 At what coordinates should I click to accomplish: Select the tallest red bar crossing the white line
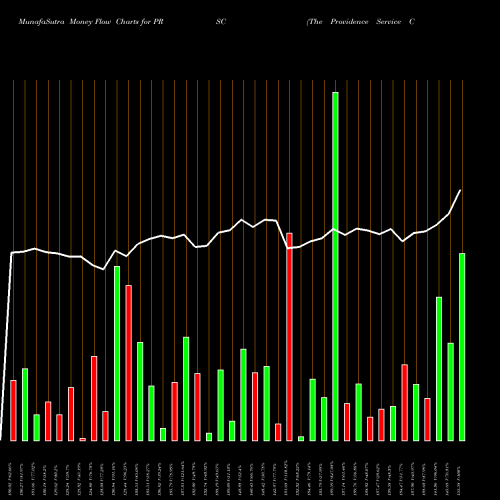point(289,337)
